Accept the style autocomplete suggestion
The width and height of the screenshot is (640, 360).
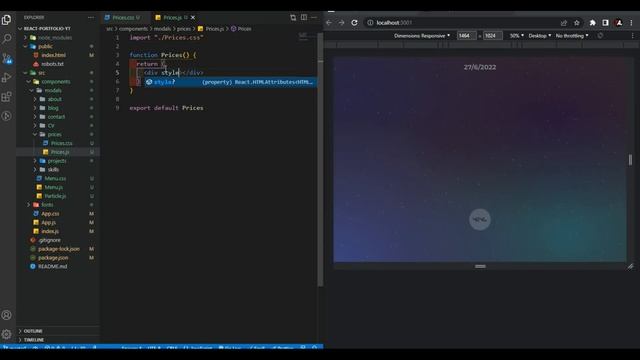coord(231,82)
